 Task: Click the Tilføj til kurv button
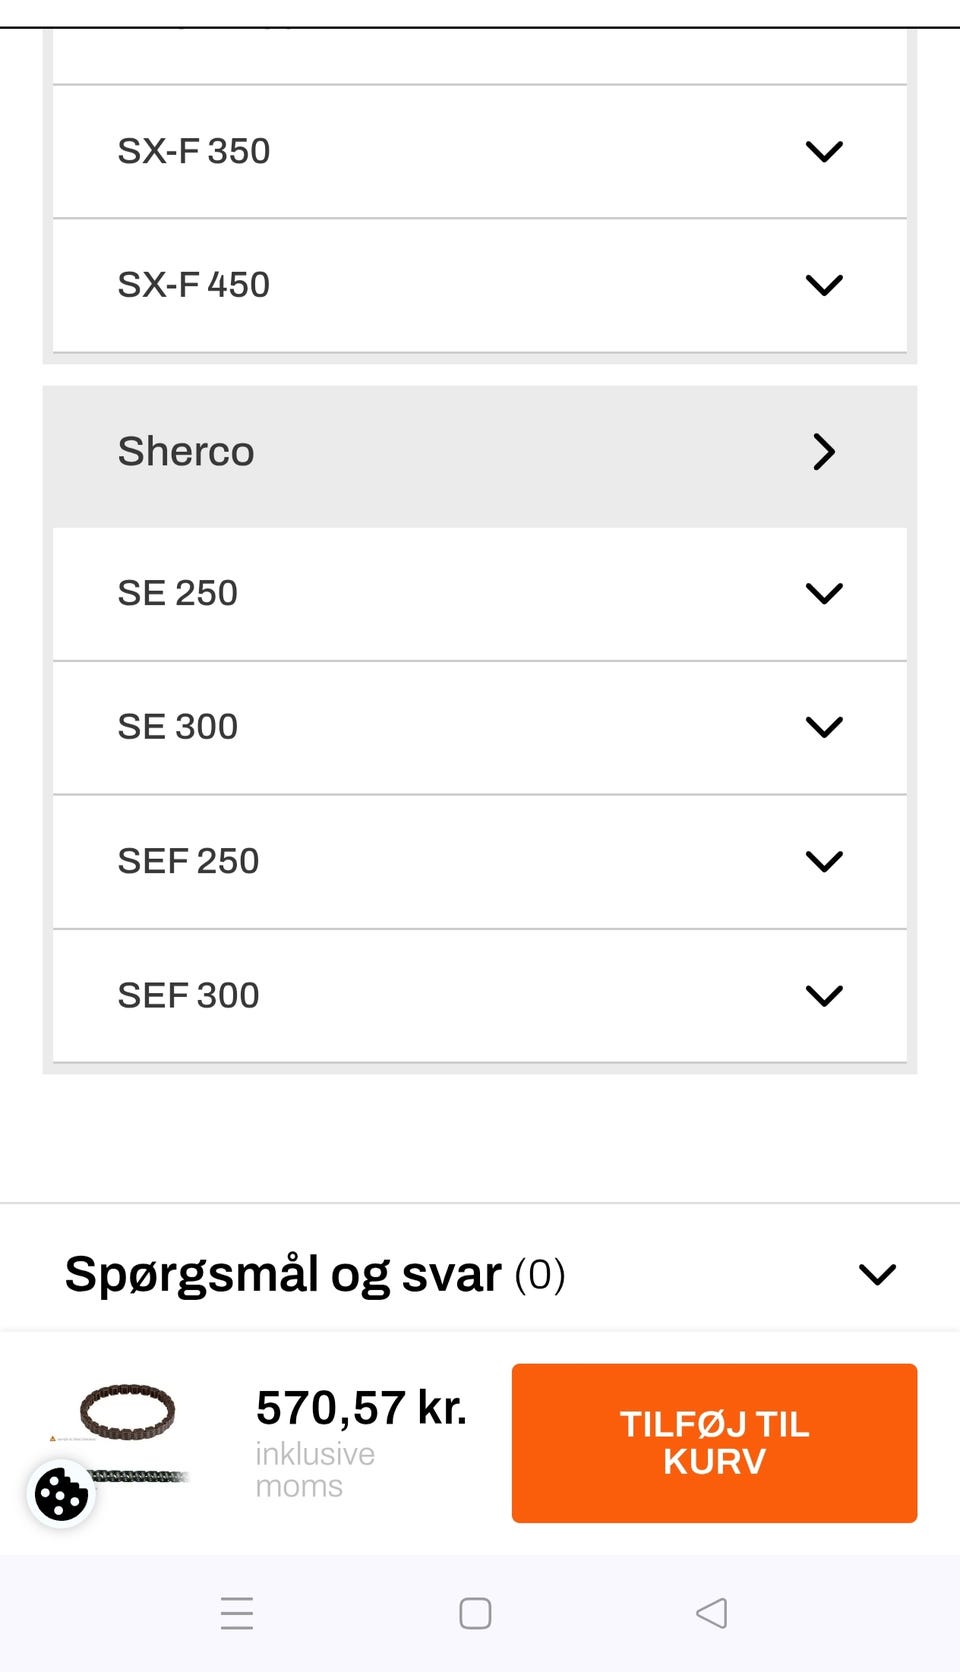point(714,1443)
